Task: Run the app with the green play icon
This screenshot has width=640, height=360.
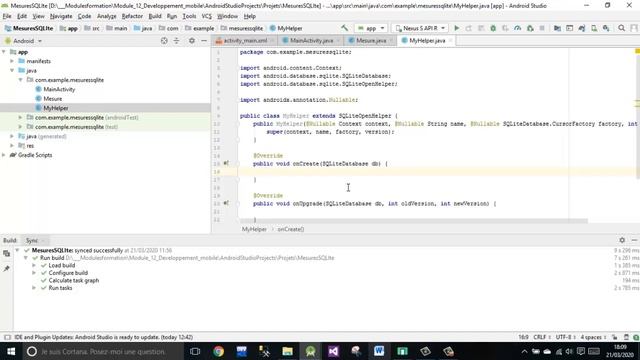Action: [x=457, y=28]
